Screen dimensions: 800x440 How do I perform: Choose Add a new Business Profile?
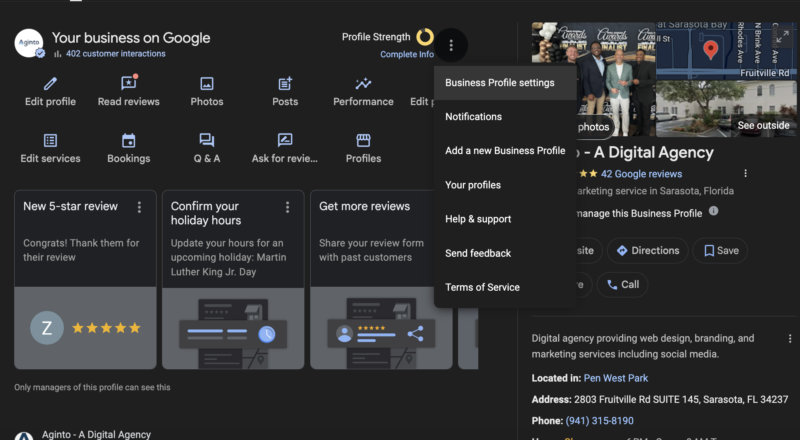pyautogui.click(x=505, y=151)
